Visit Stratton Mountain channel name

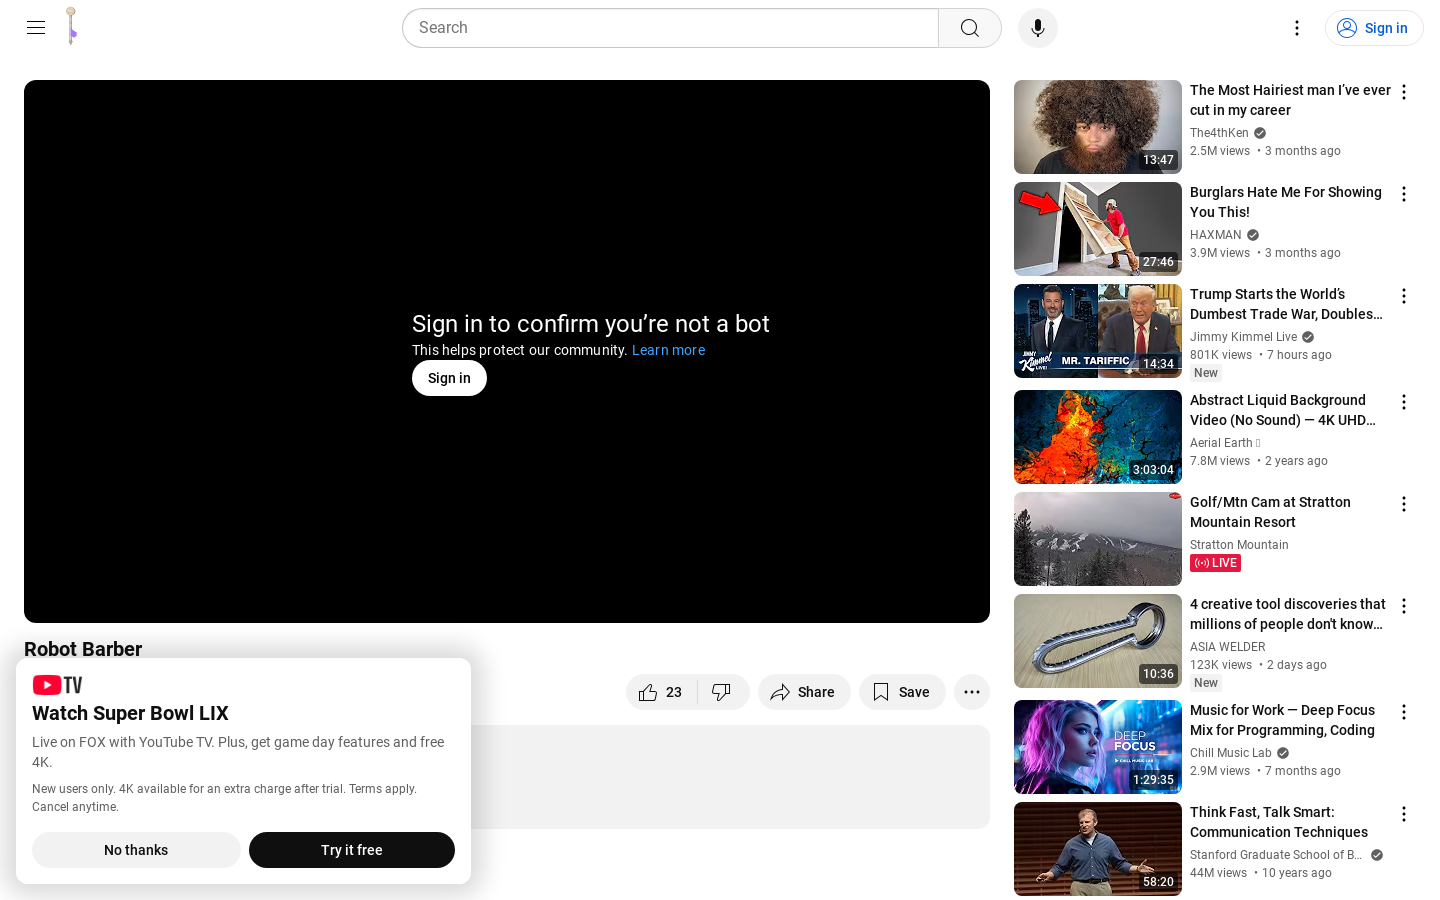pos(1239,545)
